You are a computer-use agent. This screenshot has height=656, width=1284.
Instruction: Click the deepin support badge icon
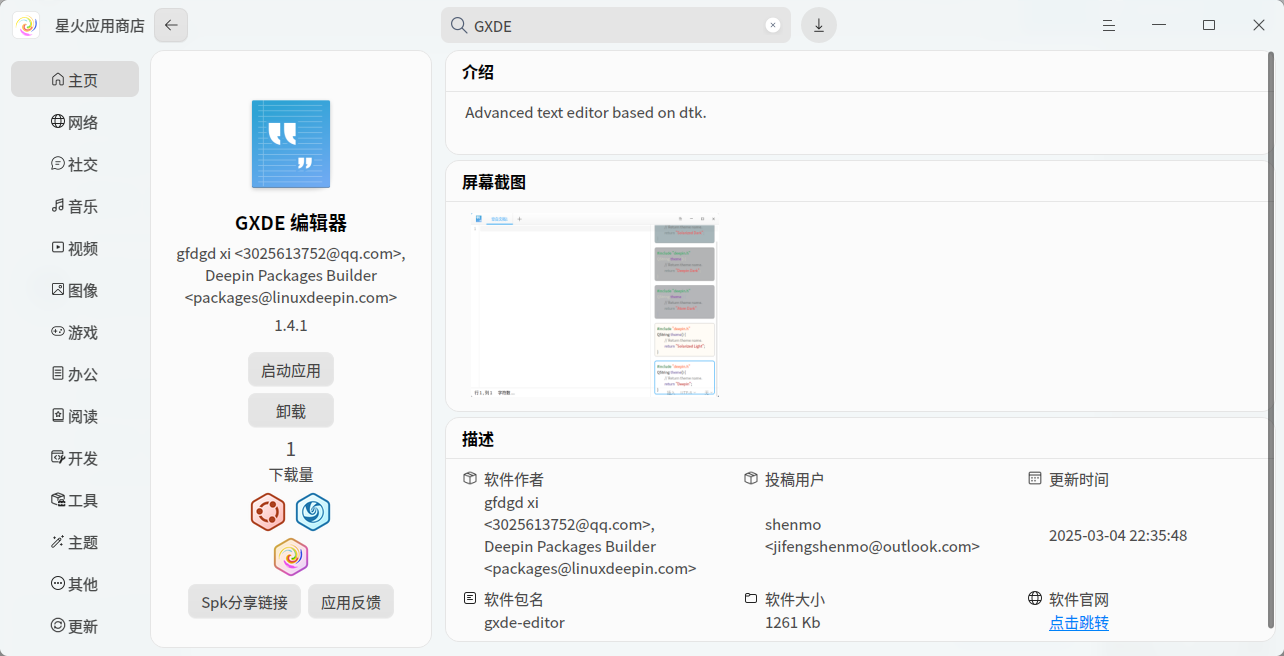coord(313,512)
